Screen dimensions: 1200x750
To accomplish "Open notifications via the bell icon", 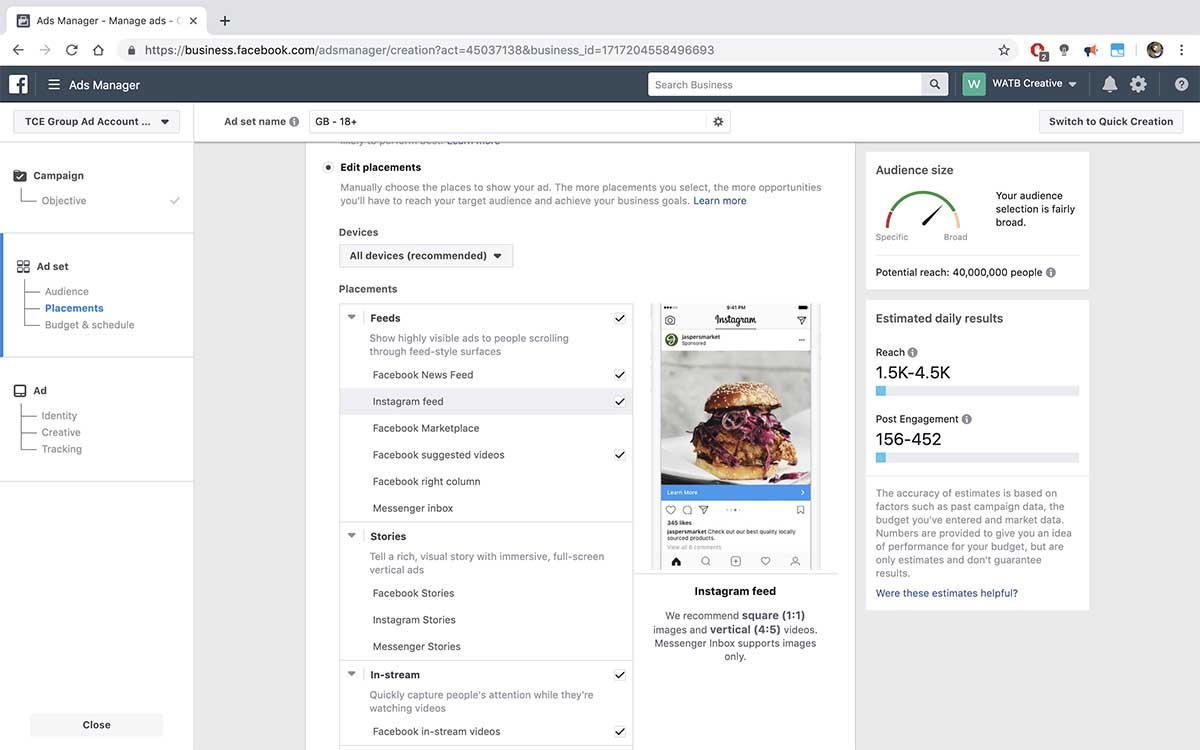I will 1109,84.
